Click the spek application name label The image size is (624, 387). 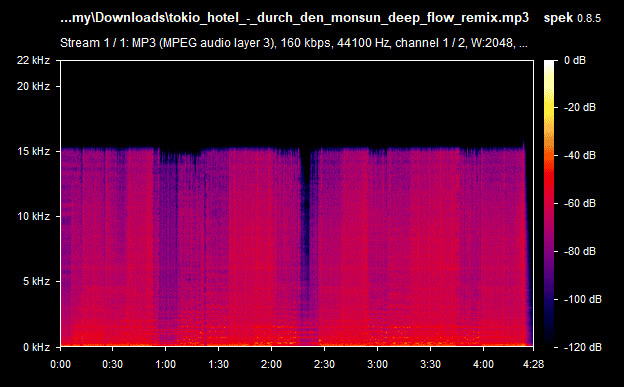pos(558,18)
